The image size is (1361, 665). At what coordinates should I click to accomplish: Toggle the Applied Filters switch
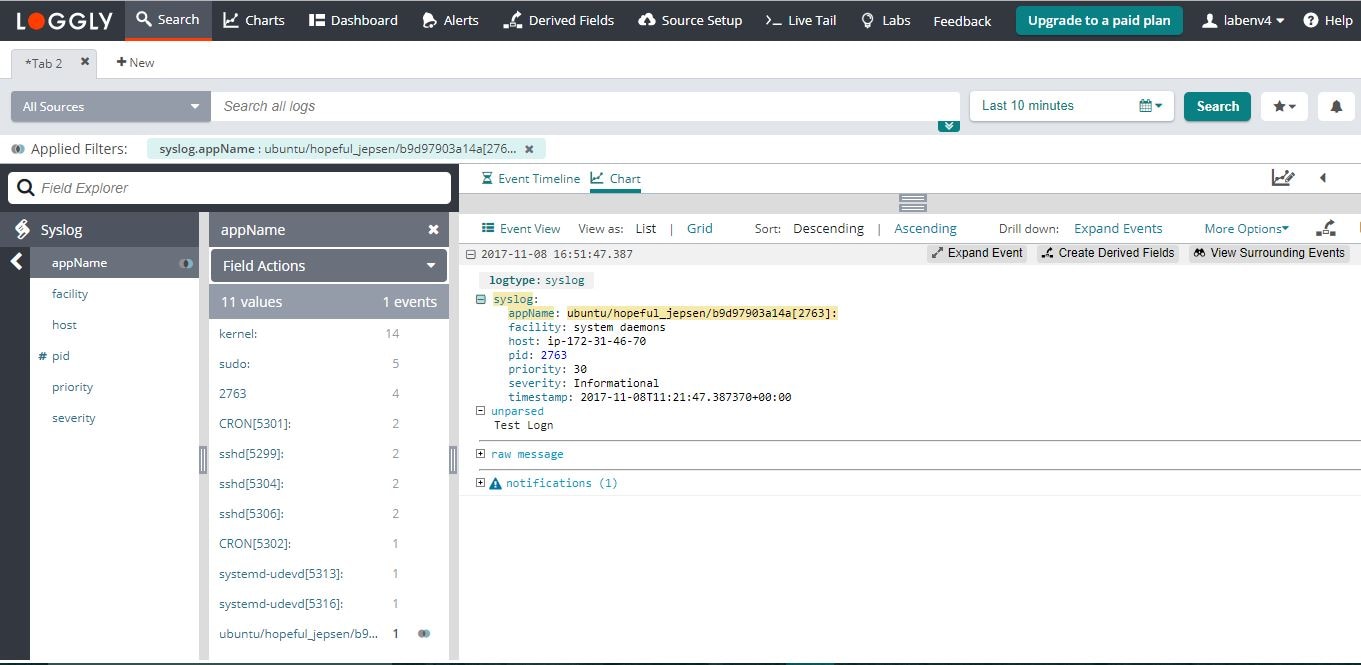[x=18, y=149]
